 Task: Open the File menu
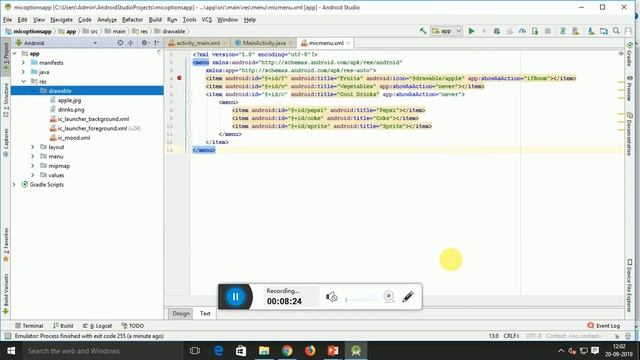(x=7, y=20)
